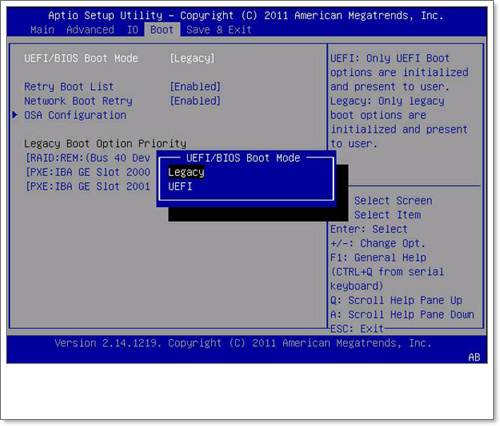This screenshot has height=426, width=500.
Task: Click the AB indicator in footer
Action: tap(474, 357)
